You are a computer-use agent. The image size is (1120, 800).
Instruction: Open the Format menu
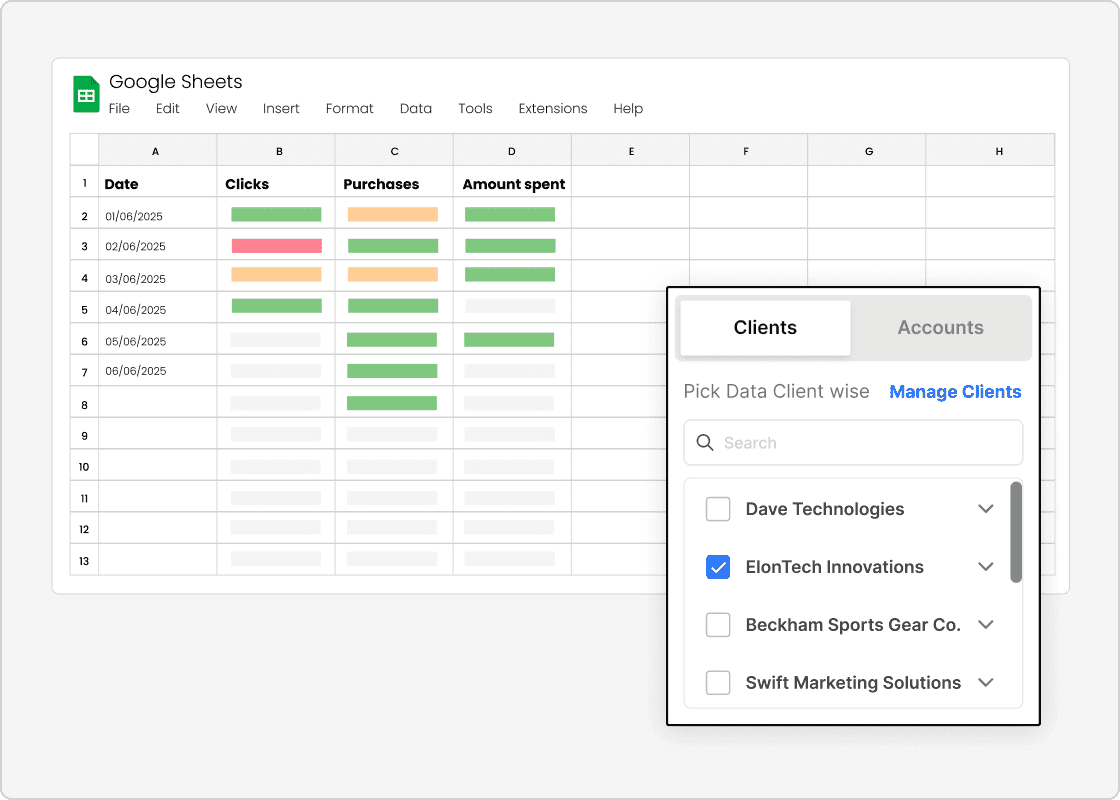point(349,108)
